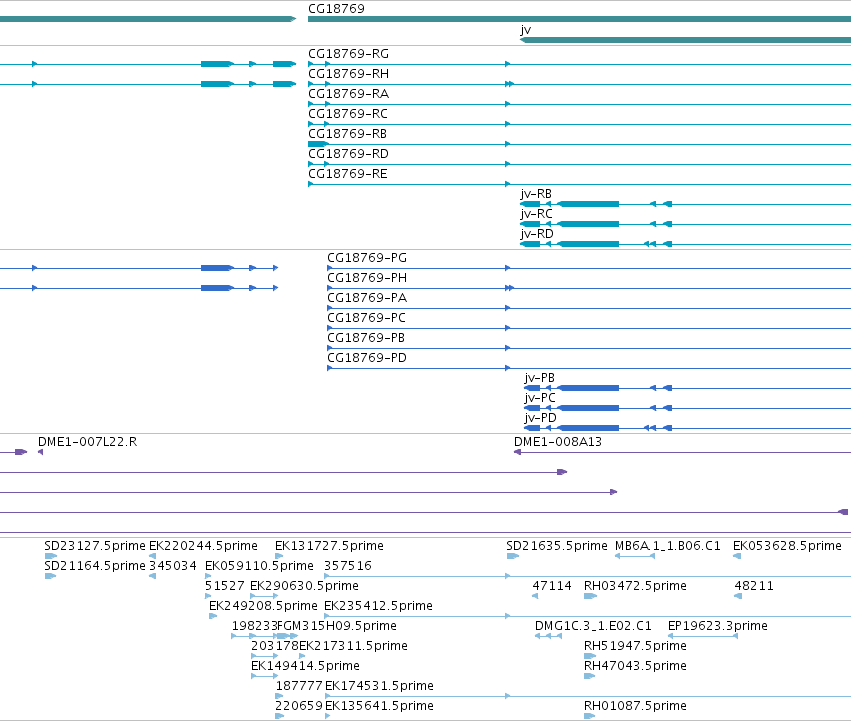Click the EK290630.5prime EST label

point(304,586)
